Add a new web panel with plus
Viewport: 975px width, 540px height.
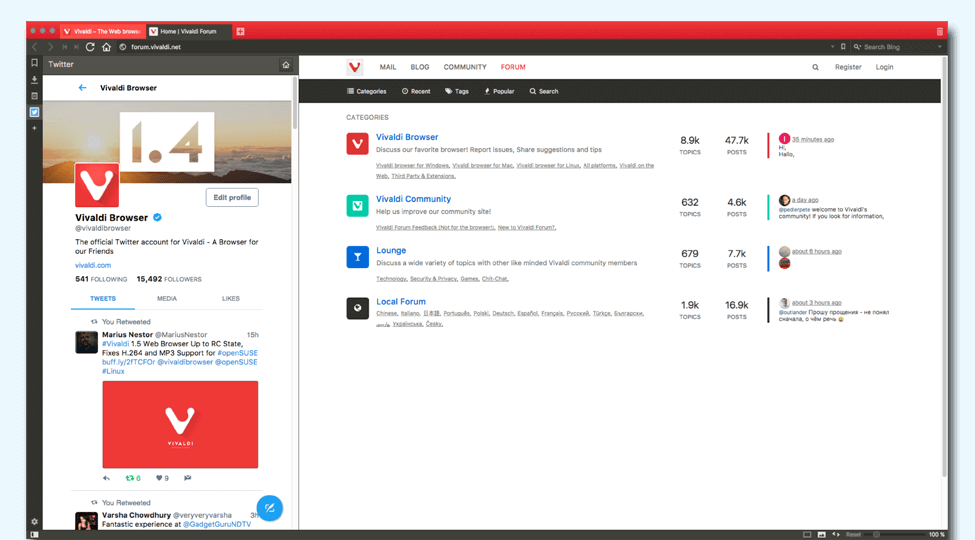tap(34, 128)
